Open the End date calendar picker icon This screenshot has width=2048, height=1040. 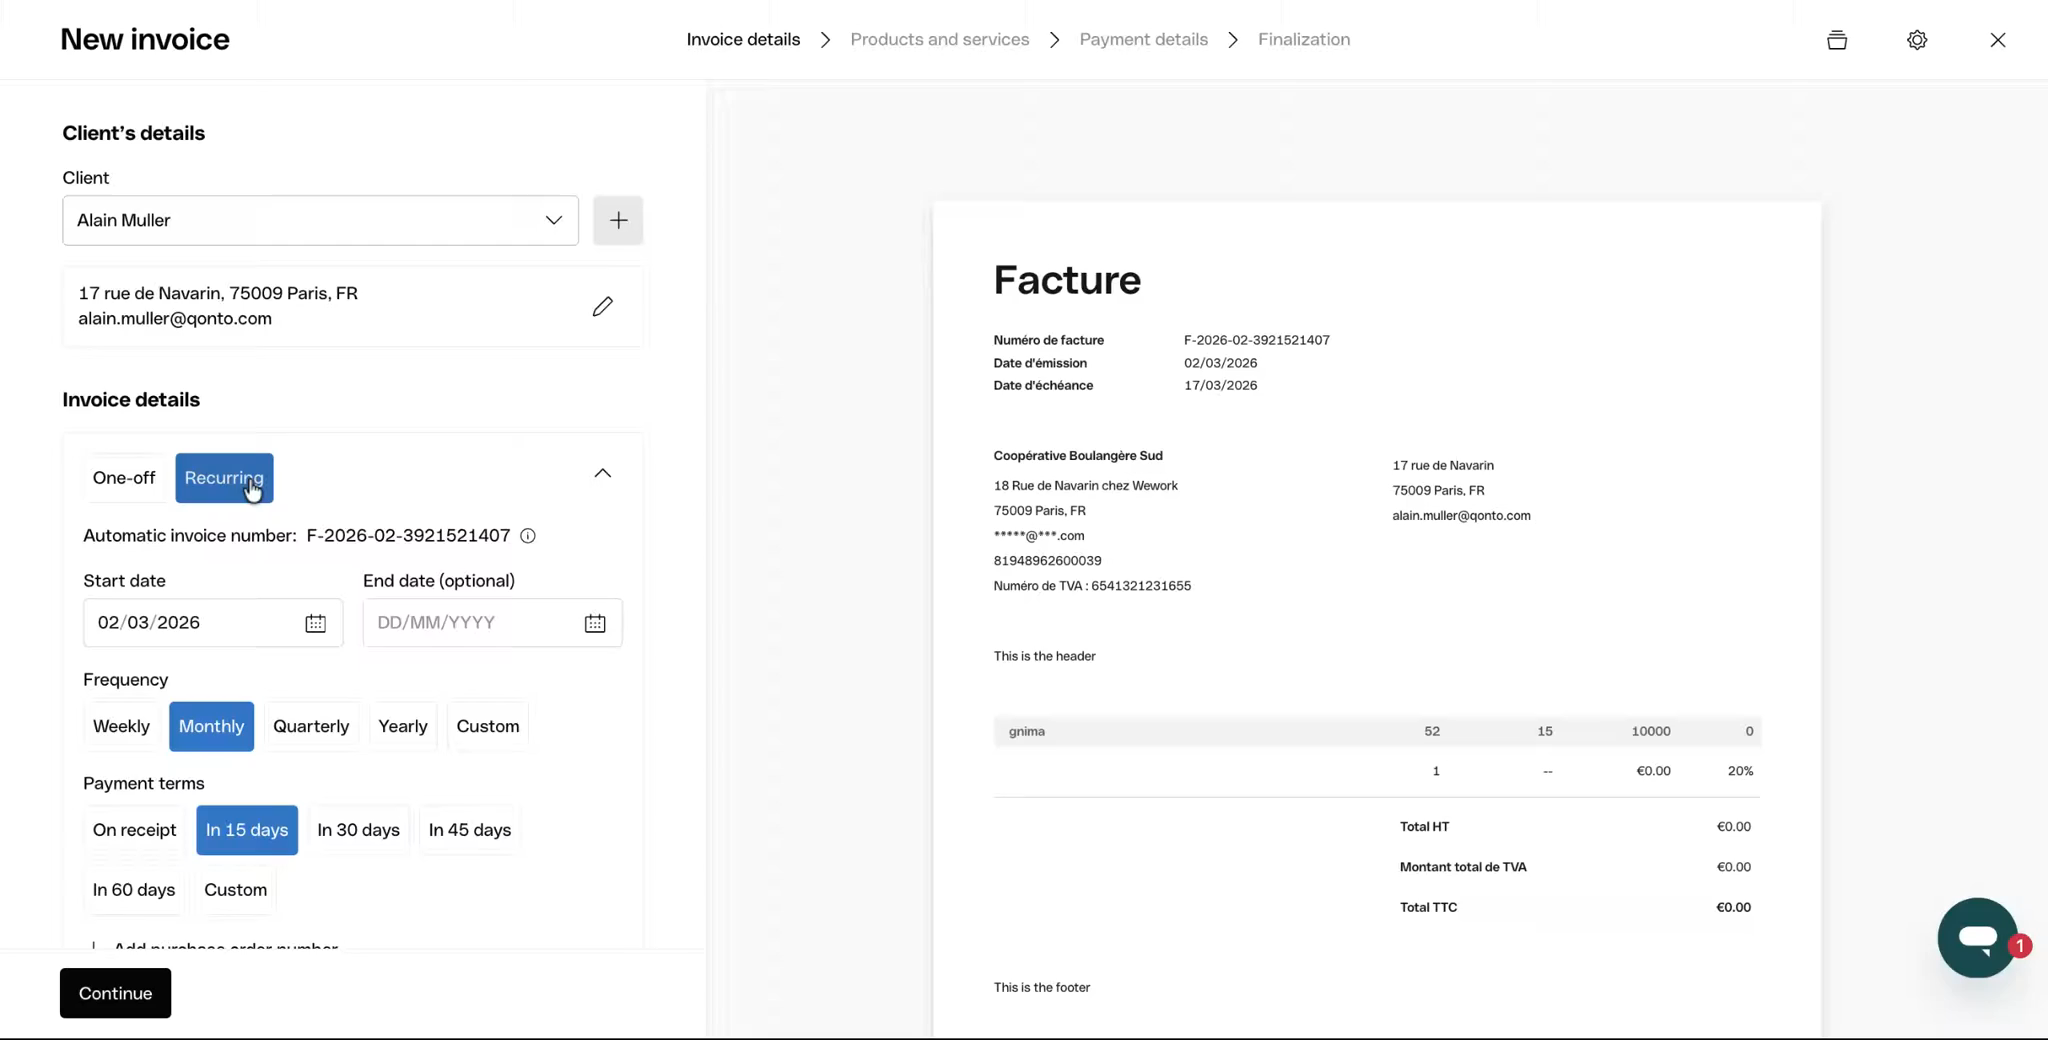(x=595, y=623)
